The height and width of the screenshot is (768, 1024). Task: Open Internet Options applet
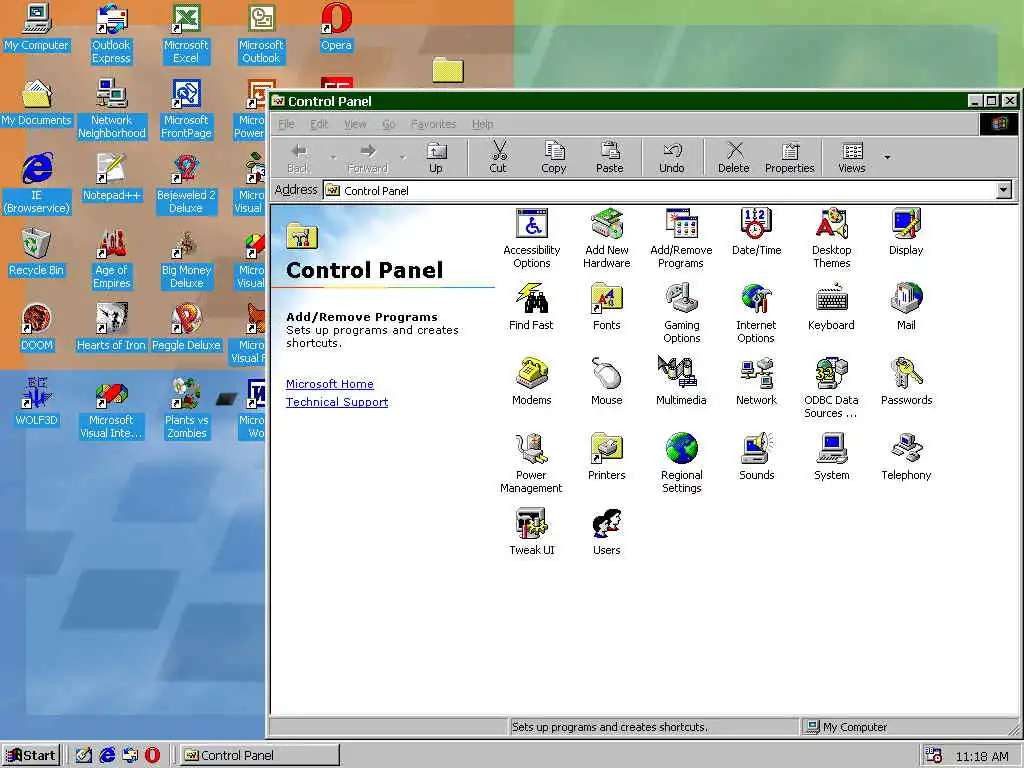click(756, 313)
